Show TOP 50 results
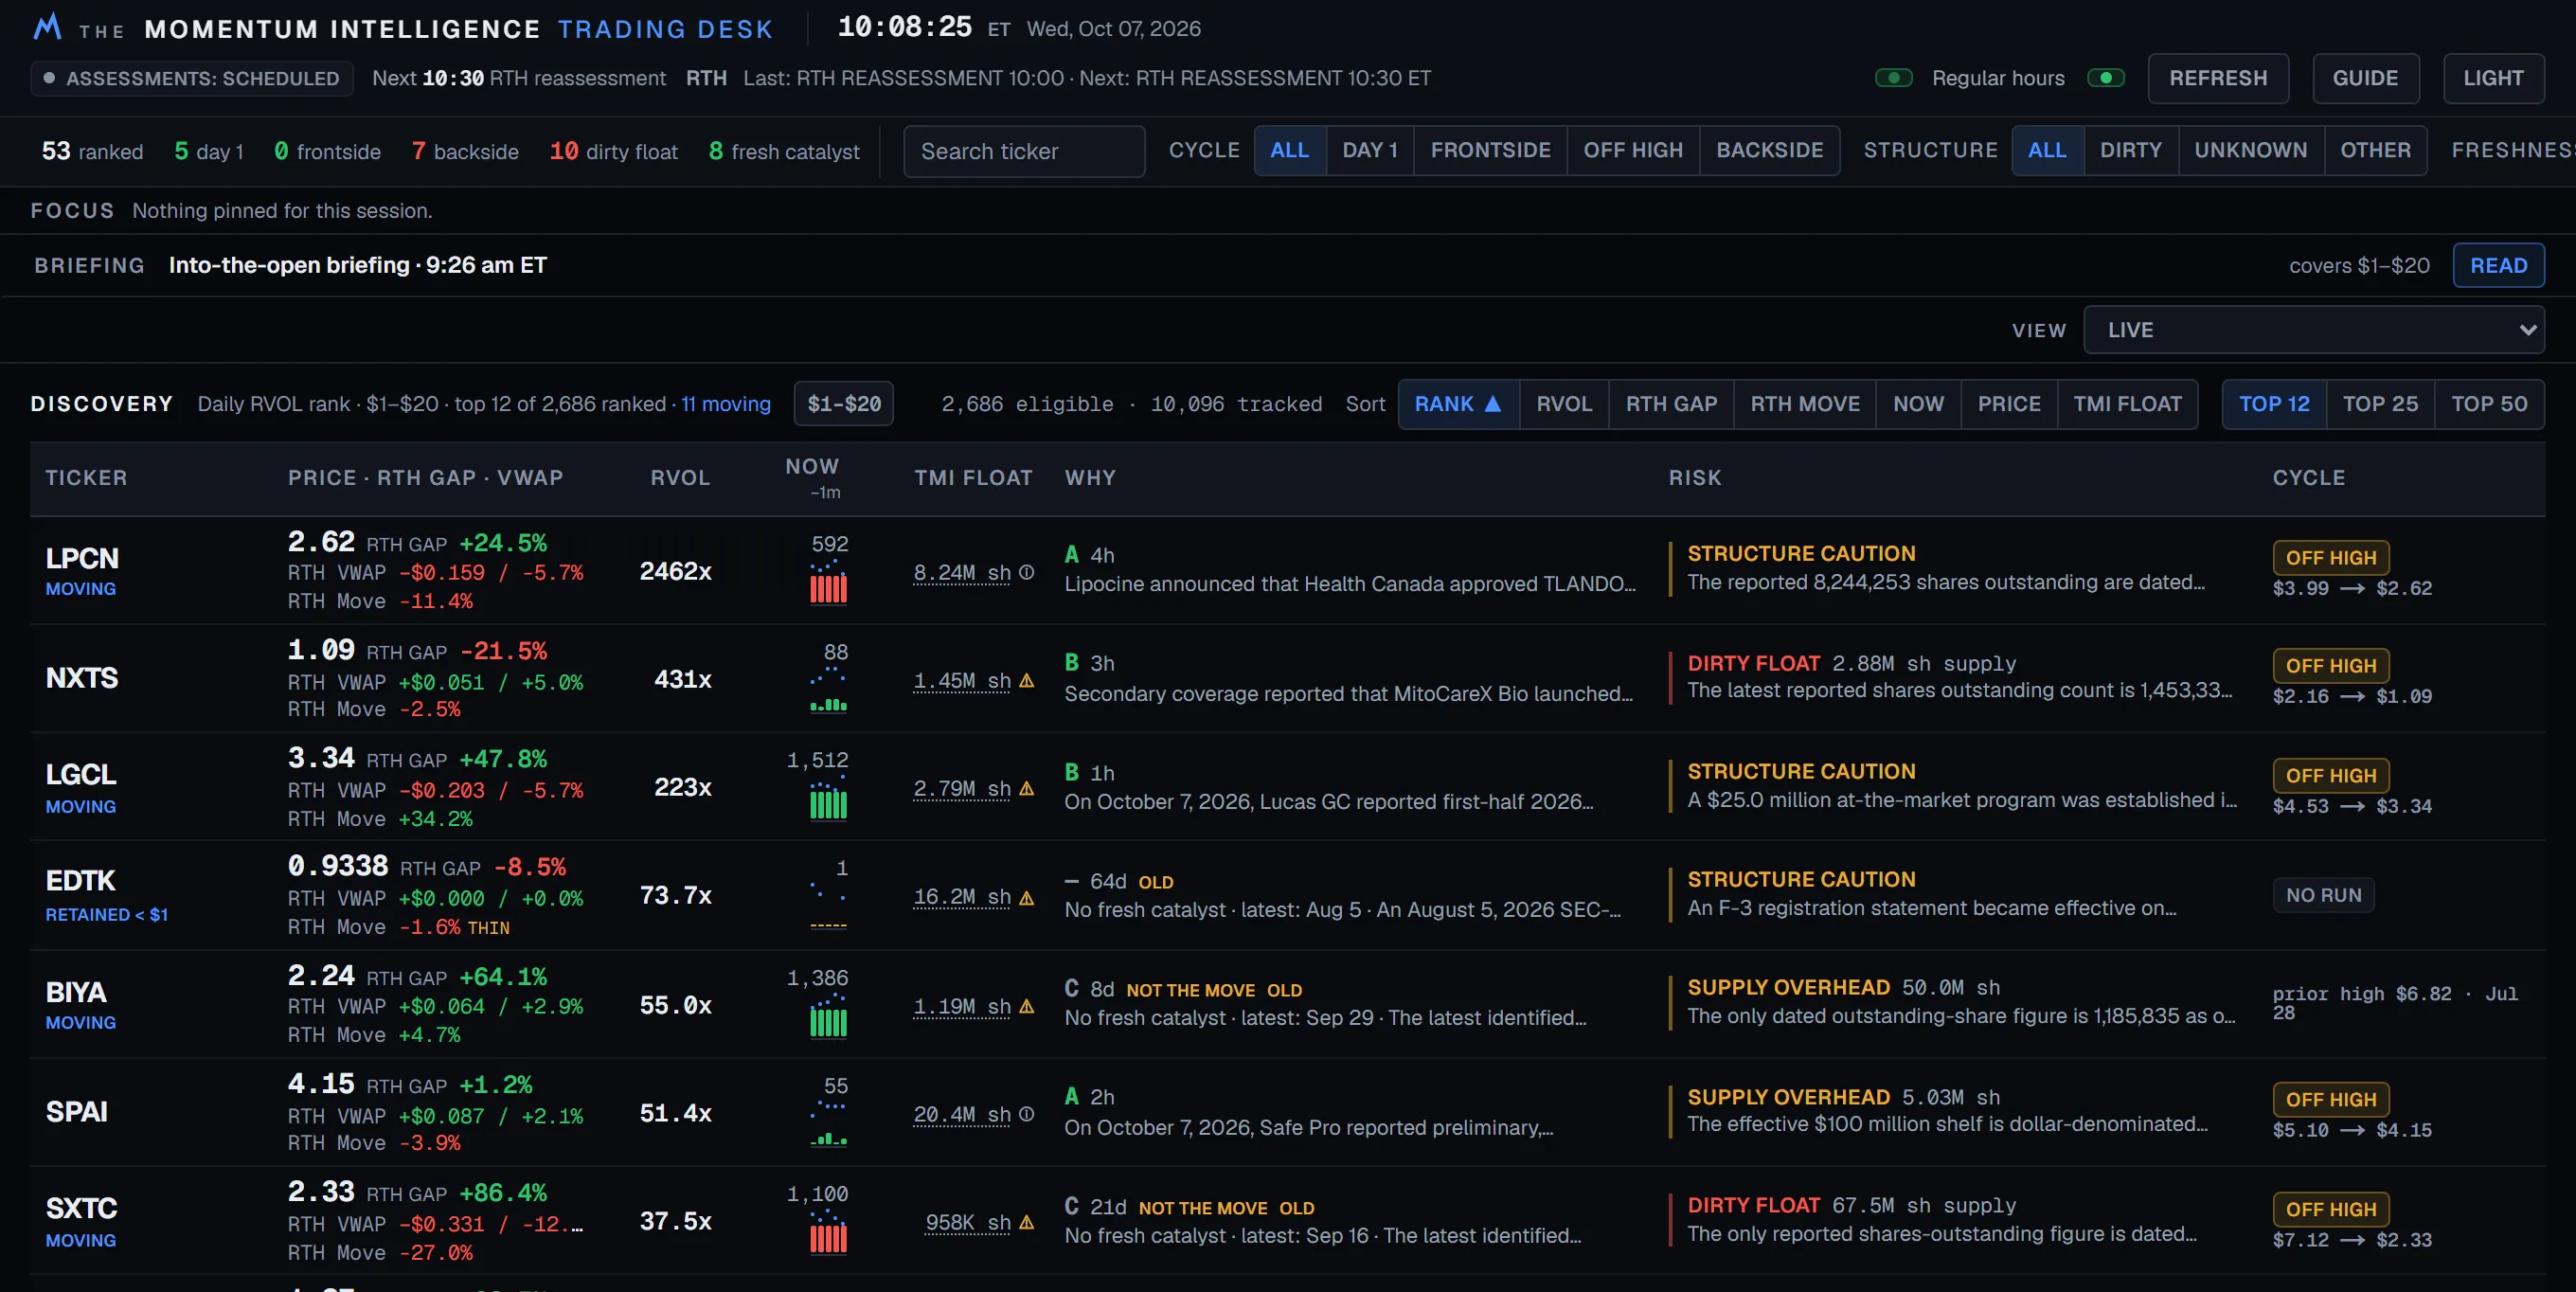 point(2488,404)
